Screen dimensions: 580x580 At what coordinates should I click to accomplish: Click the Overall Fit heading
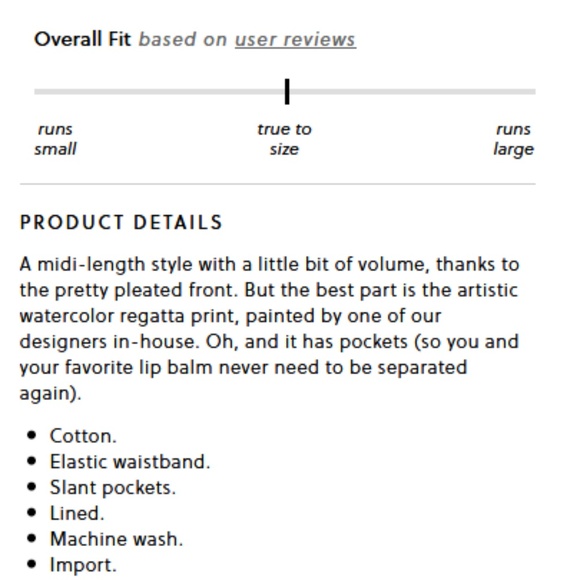point(82,39)
